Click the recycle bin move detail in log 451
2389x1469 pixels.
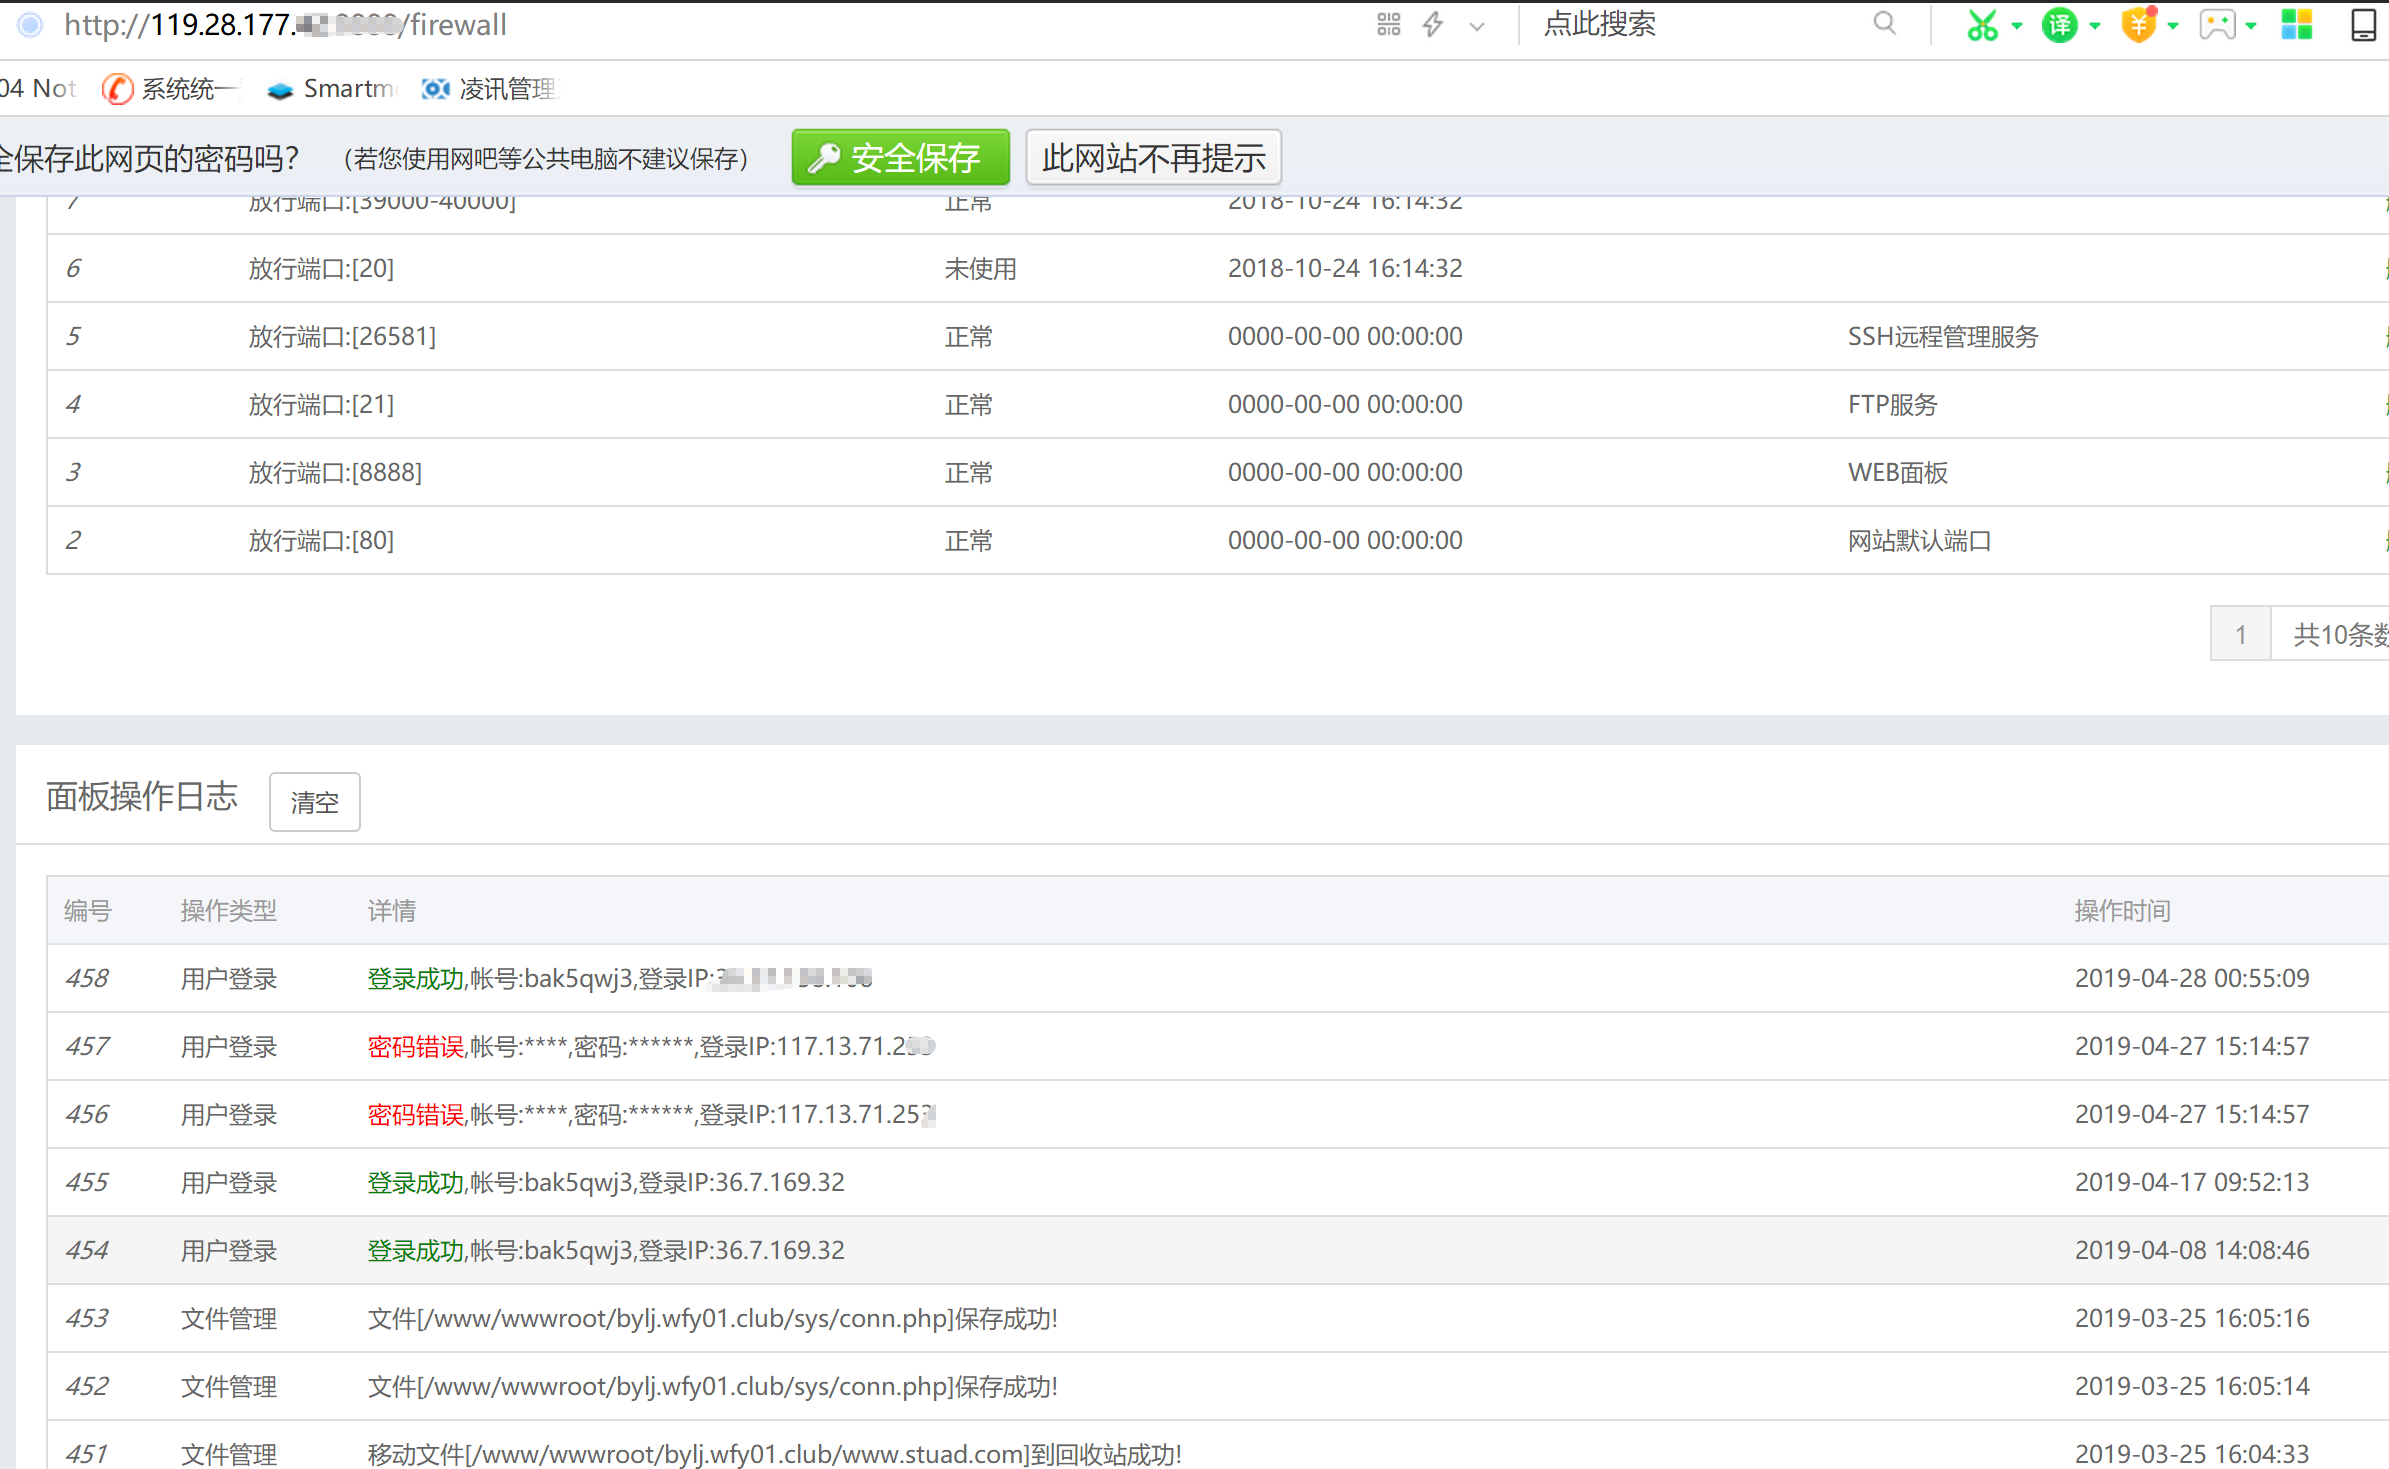point(774,1454)
